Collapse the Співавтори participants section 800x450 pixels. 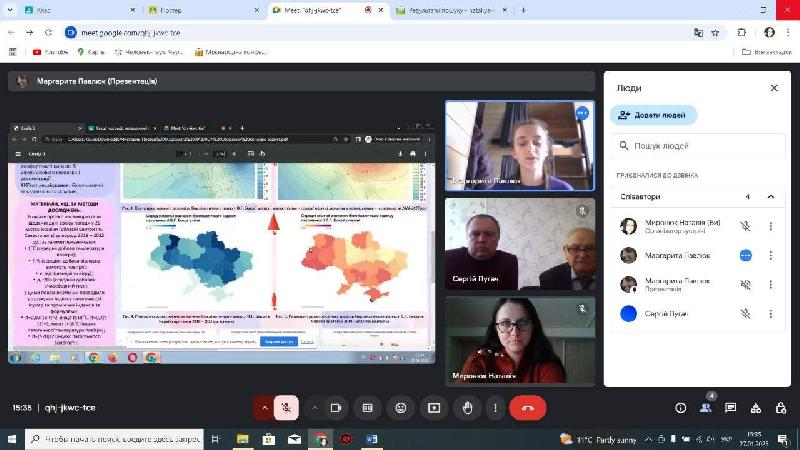pyautogui.click(x=770, y=197)
